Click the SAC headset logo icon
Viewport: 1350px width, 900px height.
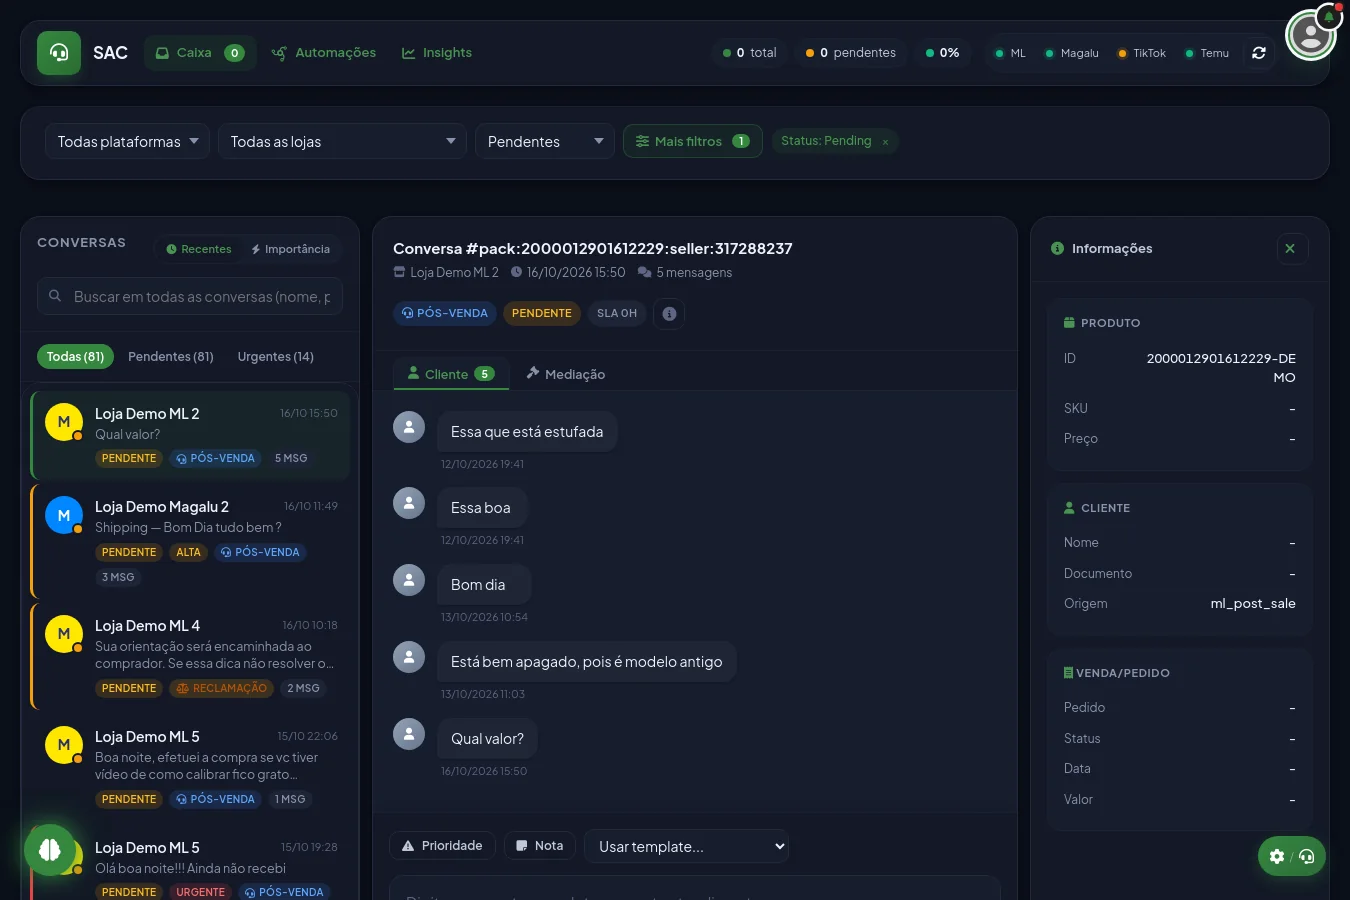click(59, 53)
